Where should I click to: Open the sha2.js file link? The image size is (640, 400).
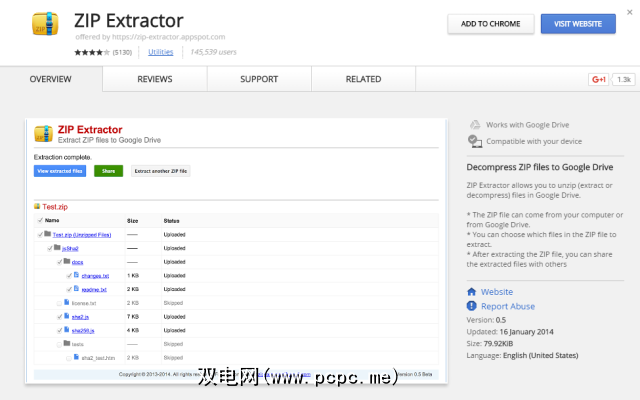click(x=80, y=317)
